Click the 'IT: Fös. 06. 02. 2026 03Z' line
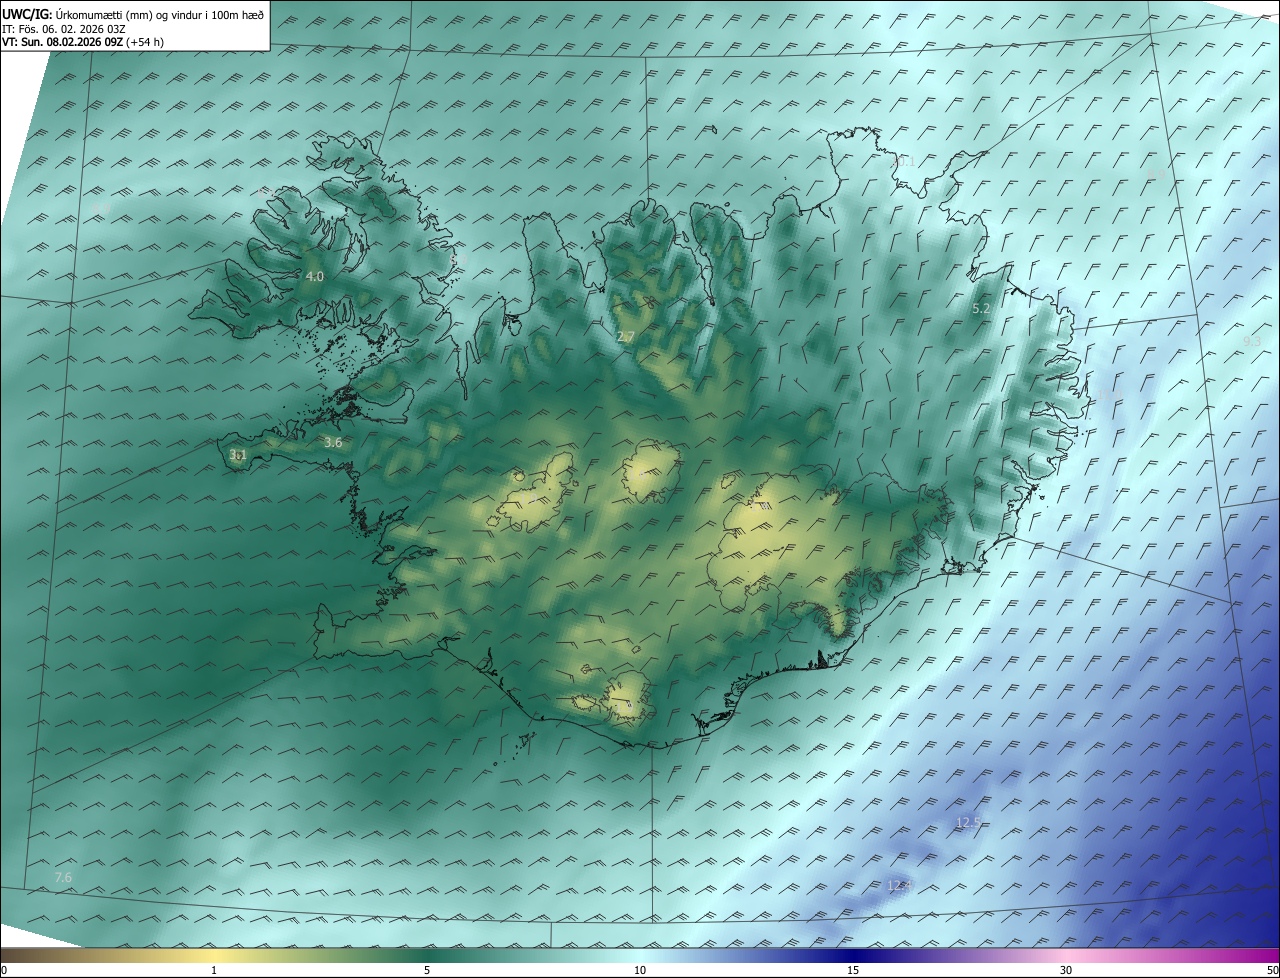Image resolution: width=1280 pixels, height=978 pixels. 64,28
